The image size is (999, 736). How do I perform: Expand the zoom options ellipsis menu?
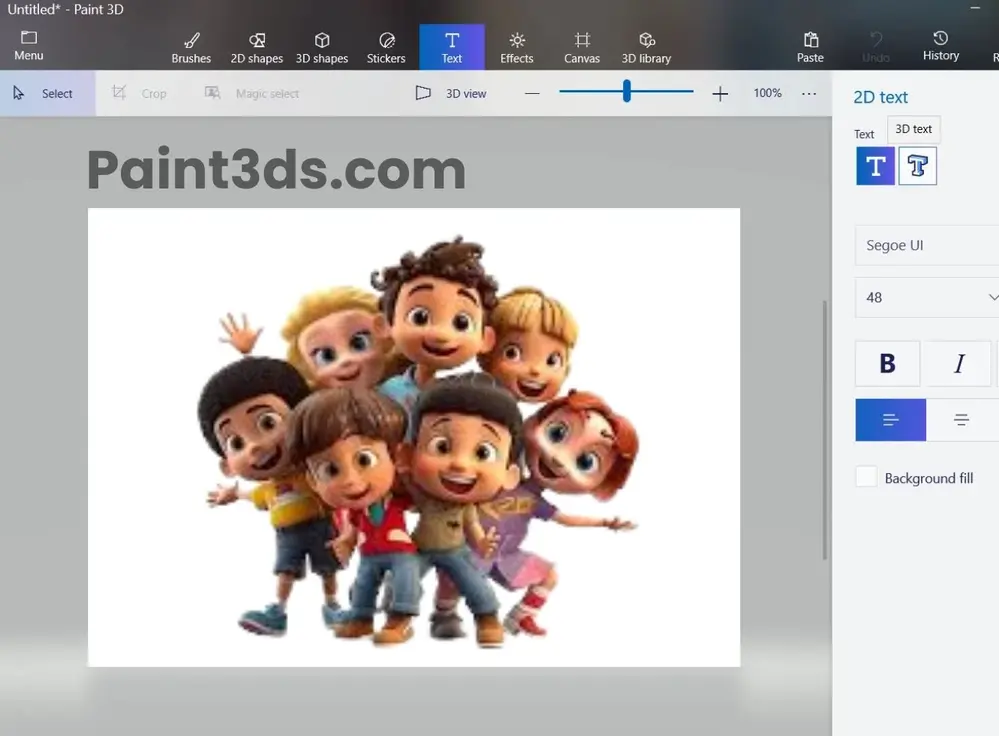(809, 93)
